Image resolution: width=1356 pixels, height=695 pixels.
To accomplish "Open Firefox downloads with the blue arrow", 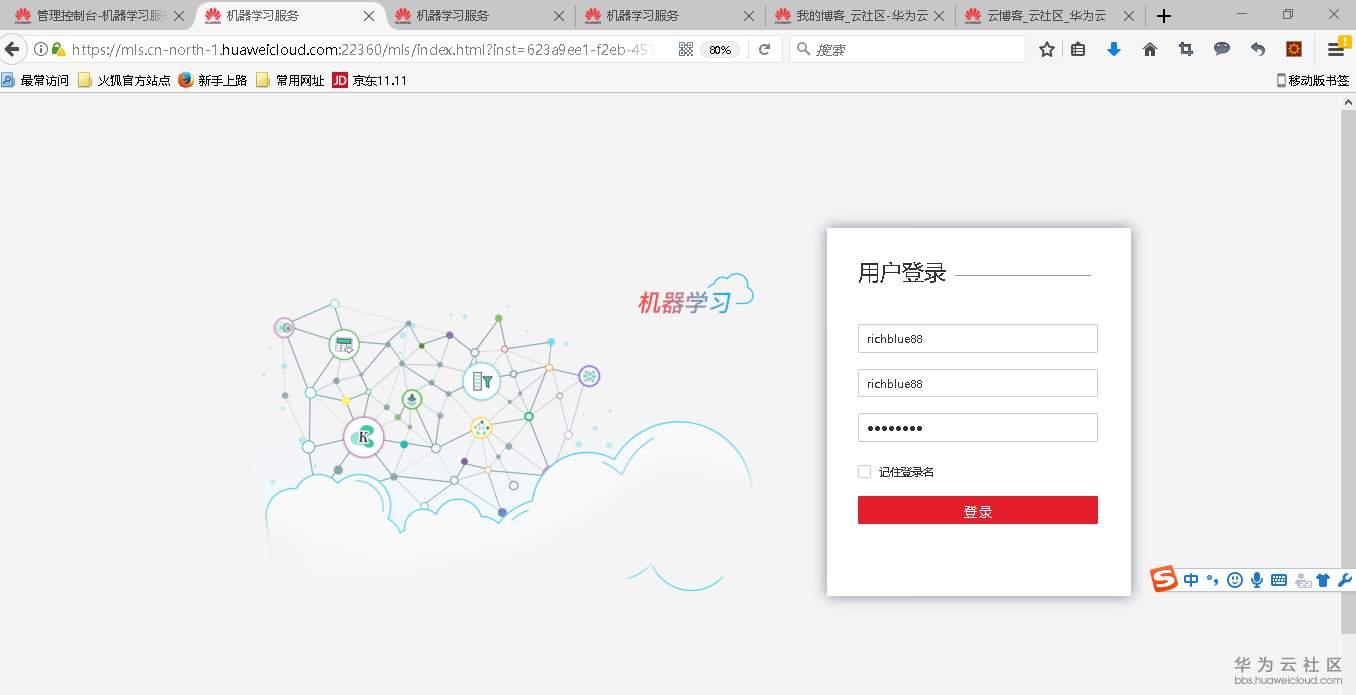I will (x=1113, y=48).
